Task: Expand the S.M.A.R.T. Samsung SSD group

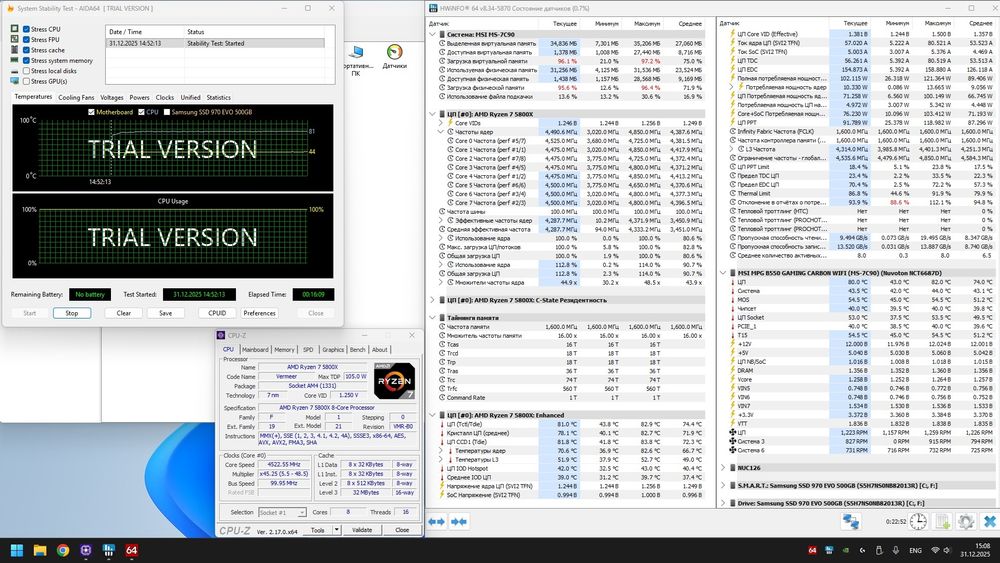Action: (x=723, y=485)
